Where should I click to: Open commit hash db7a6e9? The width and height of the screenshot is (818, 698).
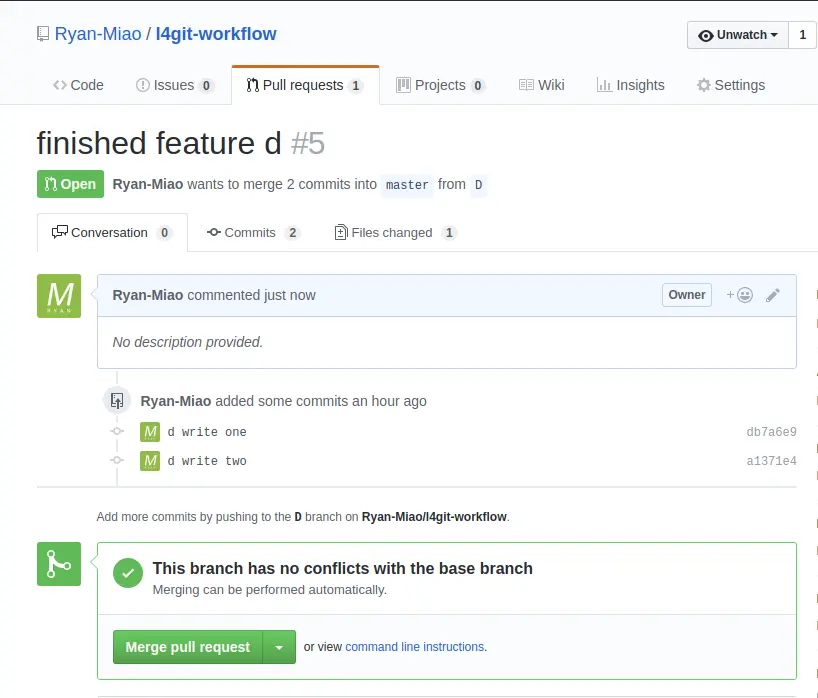tap(771, 432)
